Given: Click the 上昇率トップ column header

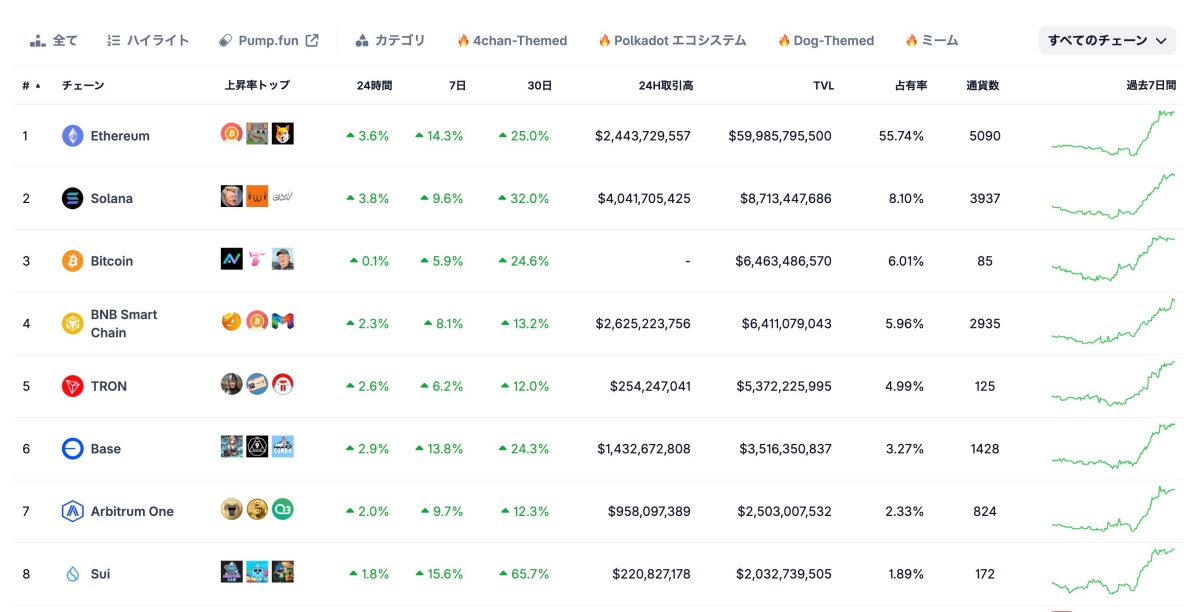Looking at the screenshot, I should click(x=258, y=86).
